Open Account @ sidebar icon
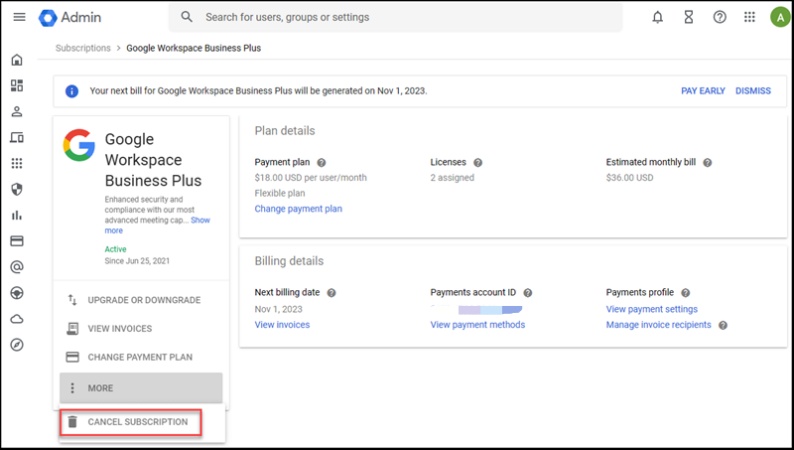Image resolution: width=794 pixels, height=450 pixels. [x=17, y=267]
